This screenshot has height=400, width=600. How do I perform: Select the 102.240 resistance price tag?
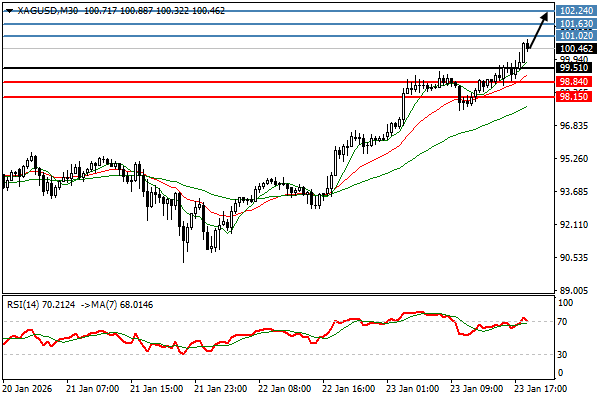coord(576,10)
